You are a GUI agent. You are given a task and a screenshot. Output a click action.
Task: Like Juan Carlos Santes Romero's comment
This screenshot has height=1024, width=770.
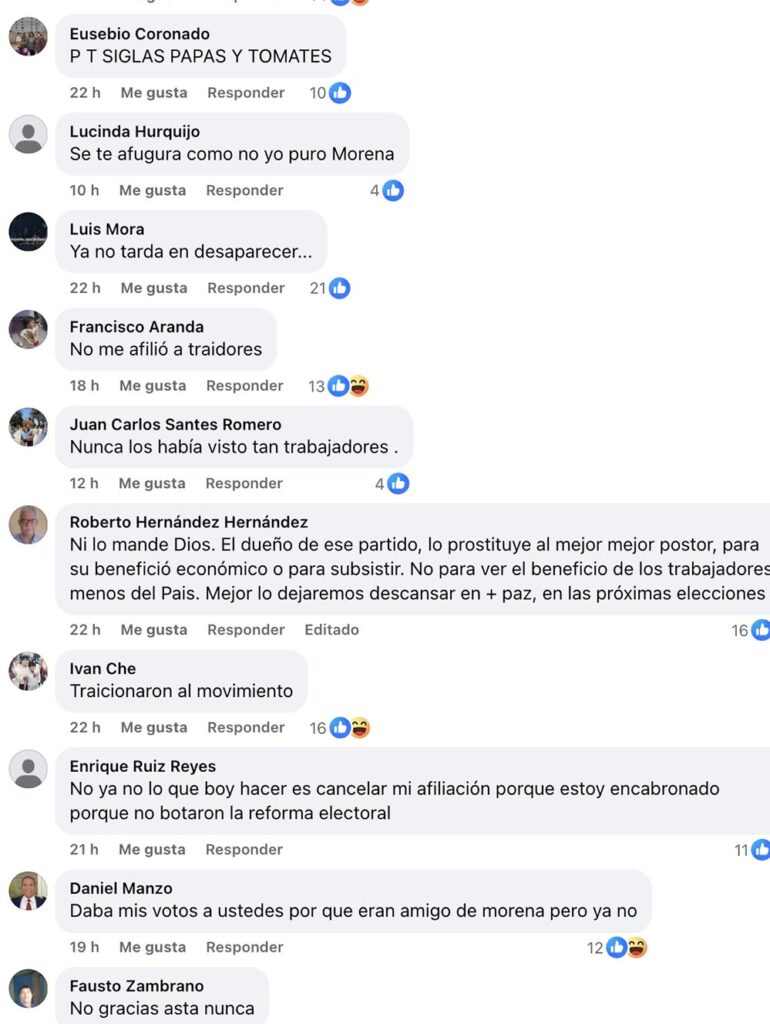tap(152, 484)
